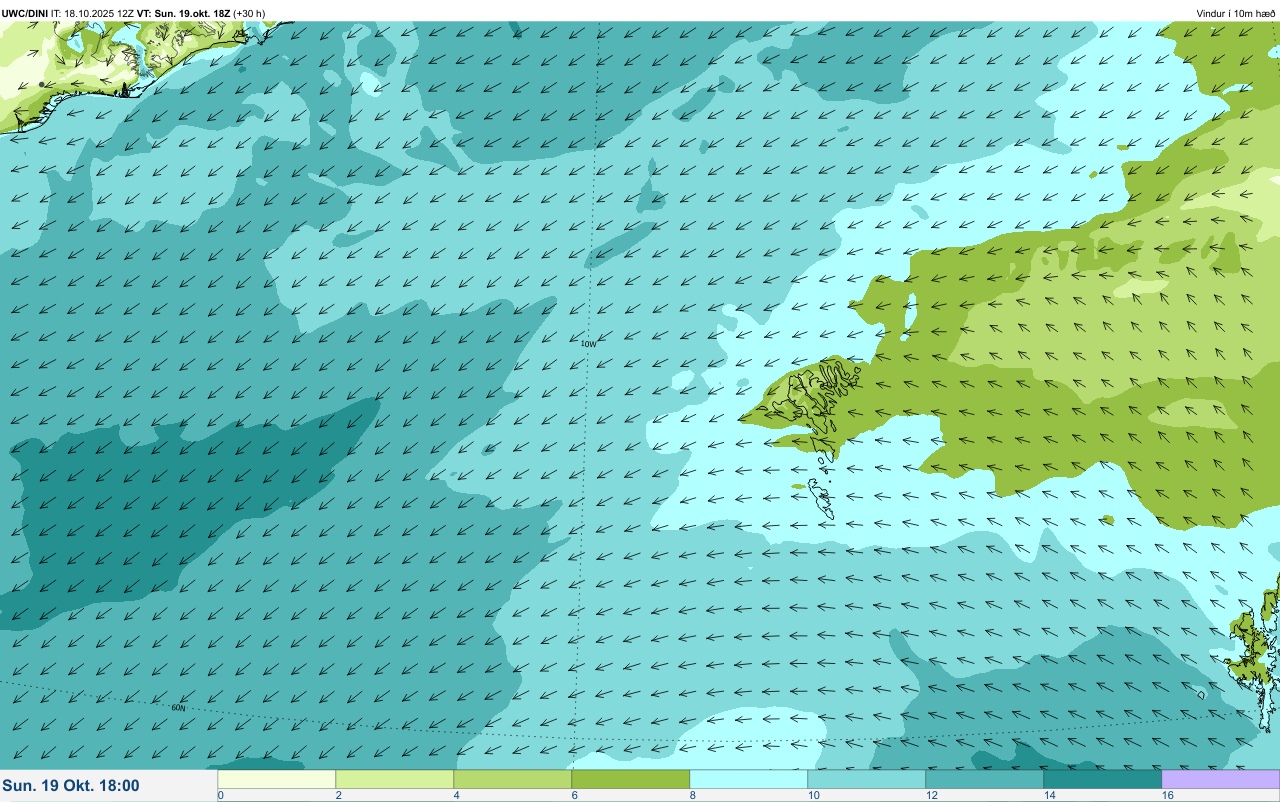Screen dimensions: 1280x802
Task: Click the light green 2–4 legend swatch
Action: coord(394,779)
